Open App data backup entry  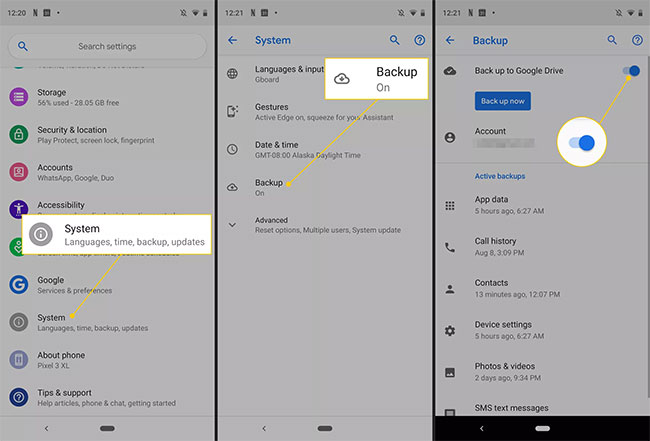point(543,205)
